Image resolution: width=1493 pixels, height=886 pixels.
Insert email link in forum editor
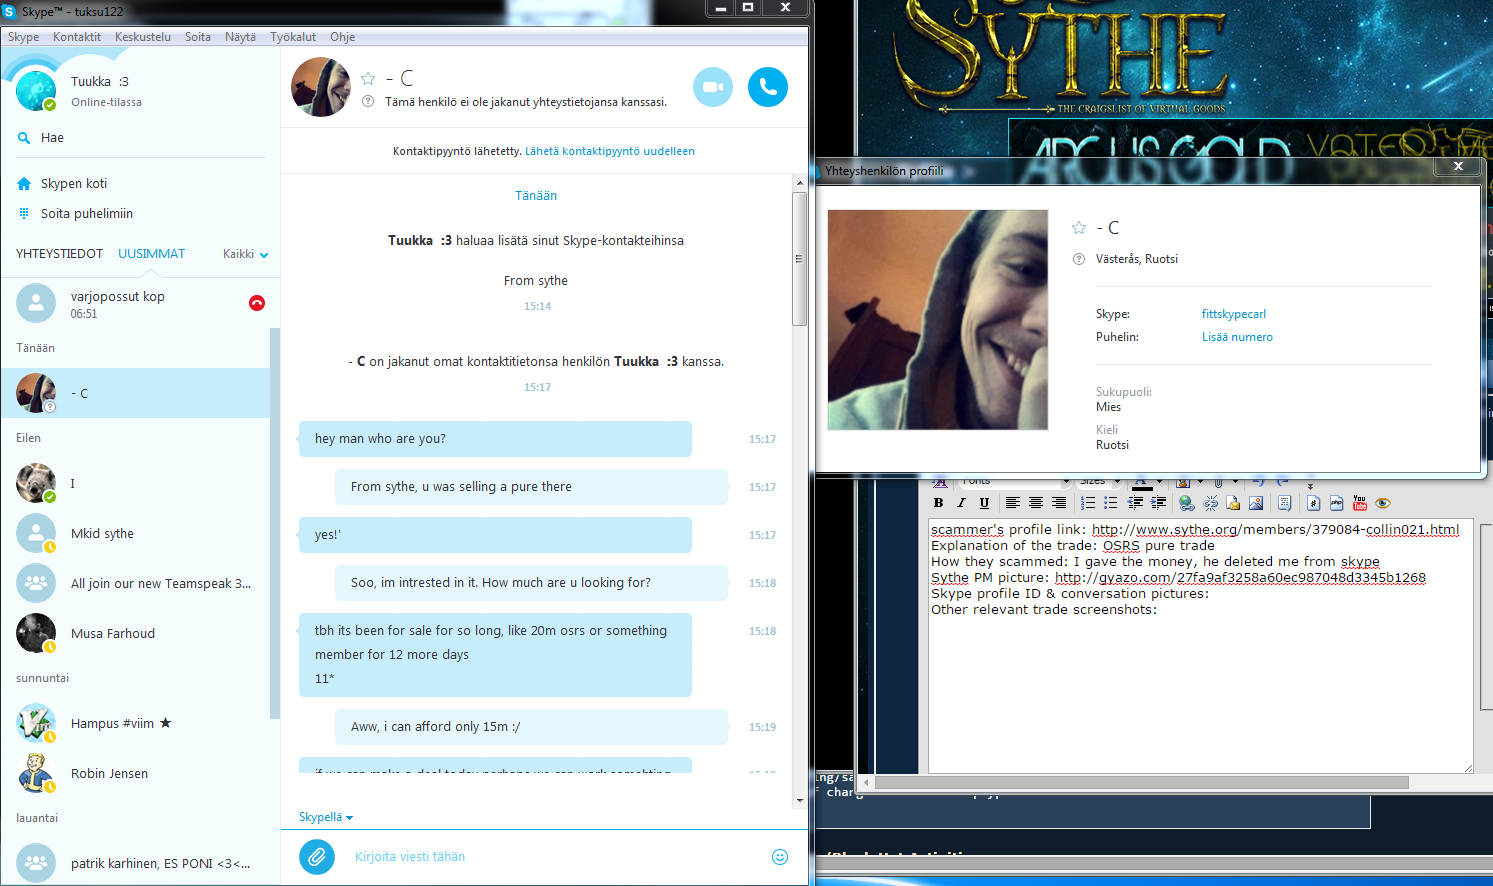1233,503
